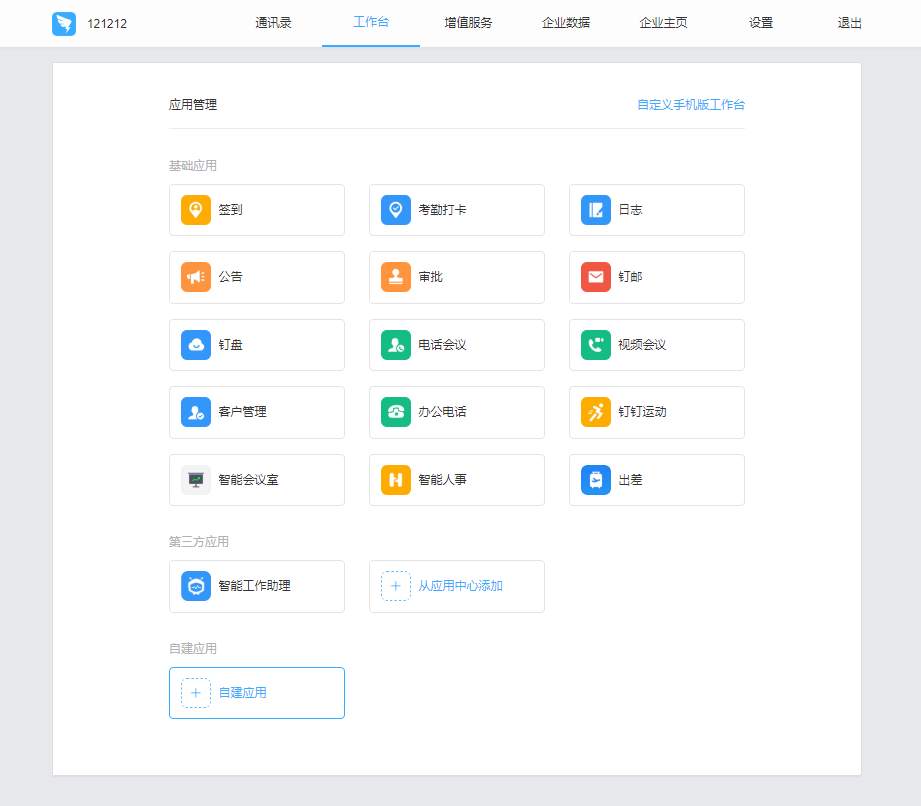Viewport: 921px width, 806px height.
Task: Open the 视频会议 video meeting app
Action: (x=656, y=345)
